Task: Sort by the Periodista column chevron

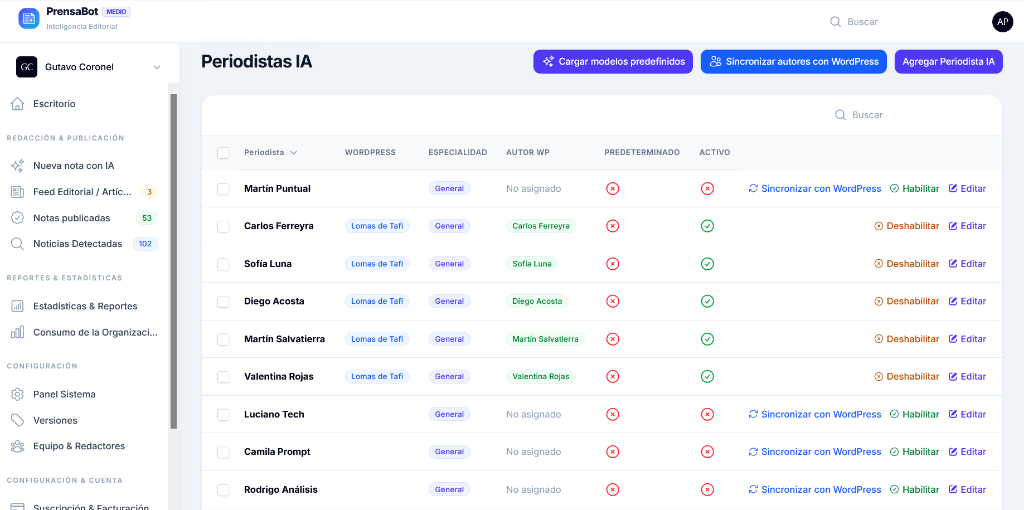Action: [x=294, y=152]
